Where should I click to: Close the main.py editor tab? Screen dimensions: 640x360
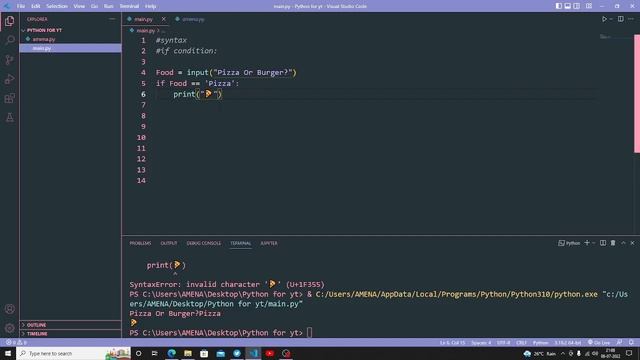click(164, 19)
